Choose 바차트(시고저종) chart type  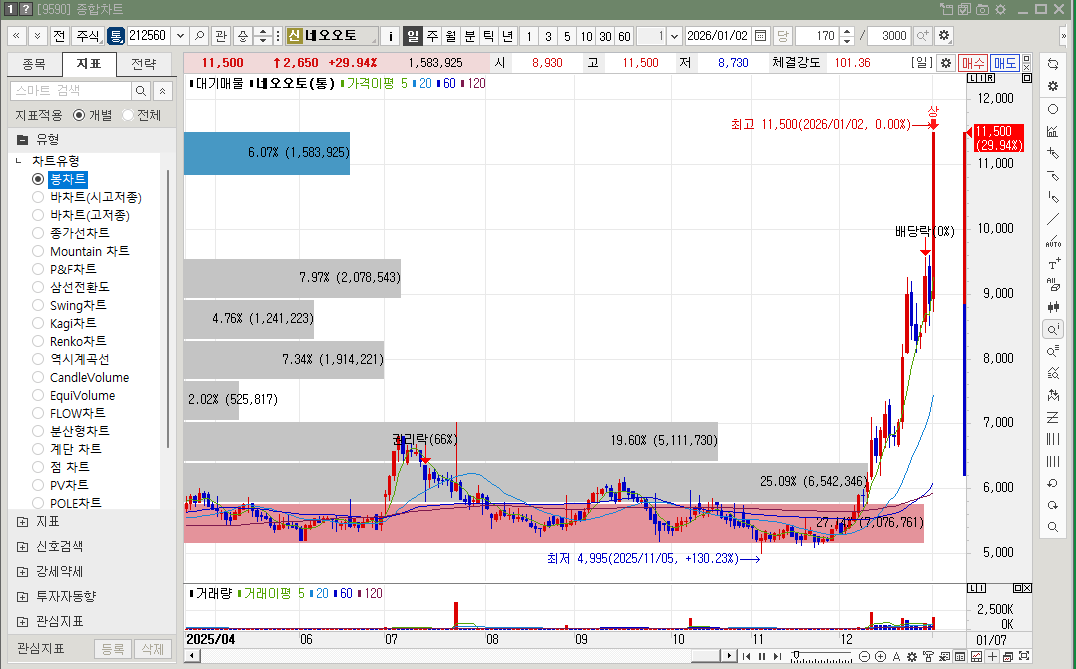[x=38, y=197]
